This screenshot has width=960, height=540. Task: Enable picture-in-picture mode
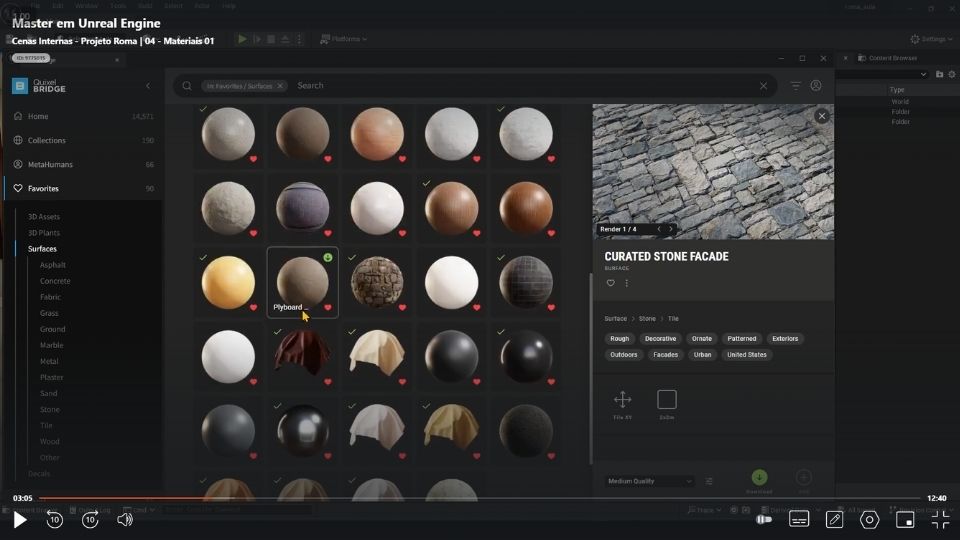tap(905, 520)
